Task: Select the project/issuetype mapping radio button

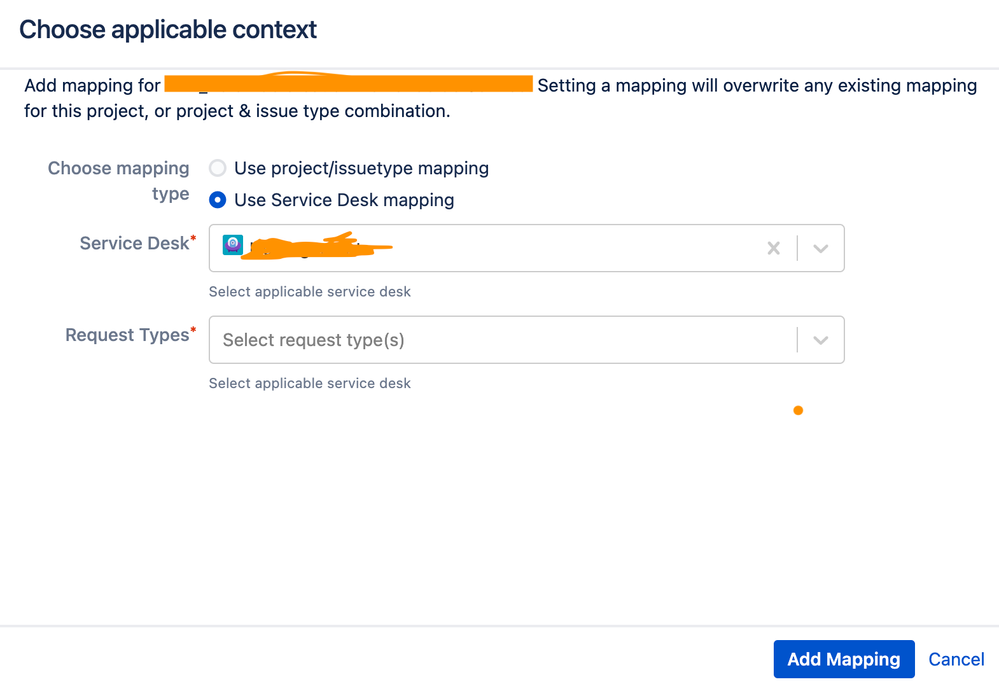Action: pyautogui.click(x=217, y=168)
